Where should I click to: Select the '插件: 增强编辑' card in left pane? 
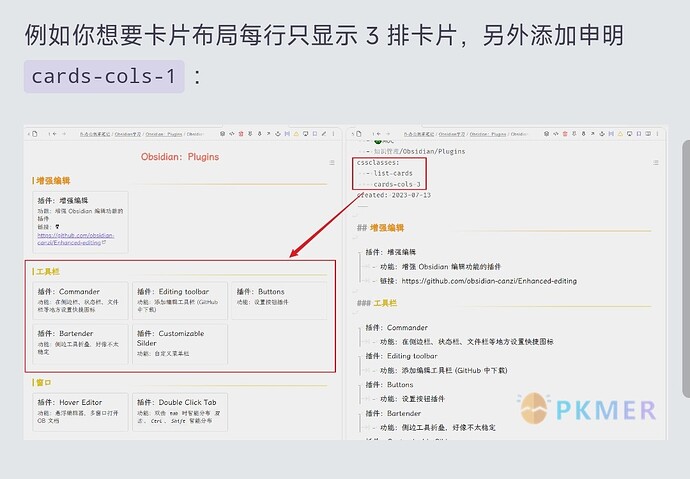(x=80, y=222)
